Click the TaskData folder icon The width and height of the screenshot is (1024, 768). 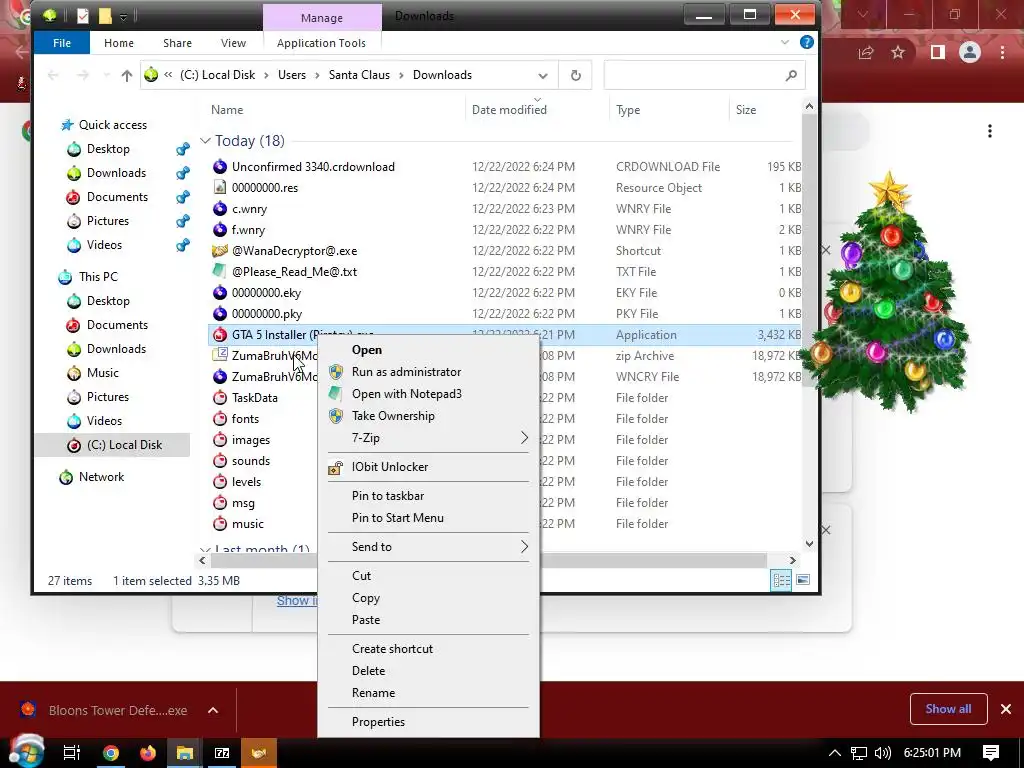pyautogui.click(x=220, y=398)
